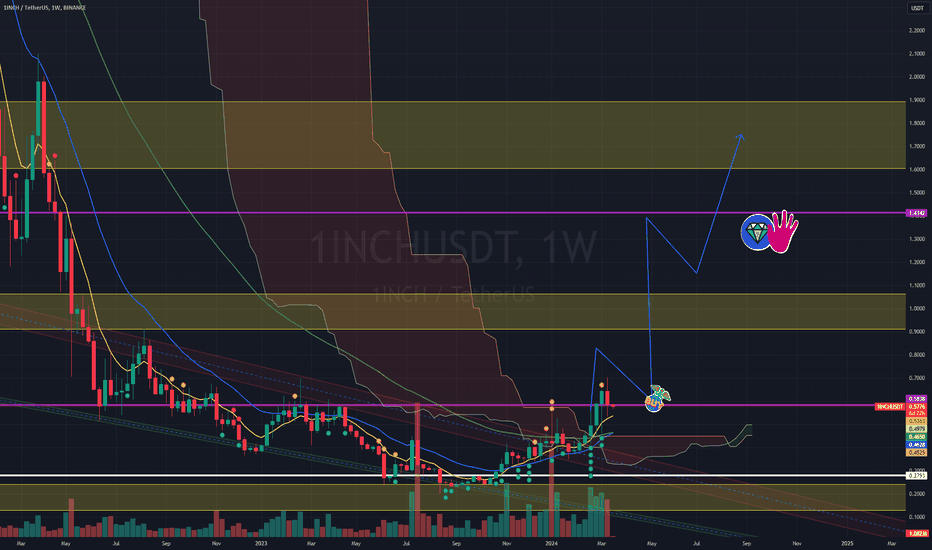Viewport: 932px width, 550px height.
Task: Select the orange 0.4525 indicator label
Action: 917,452
